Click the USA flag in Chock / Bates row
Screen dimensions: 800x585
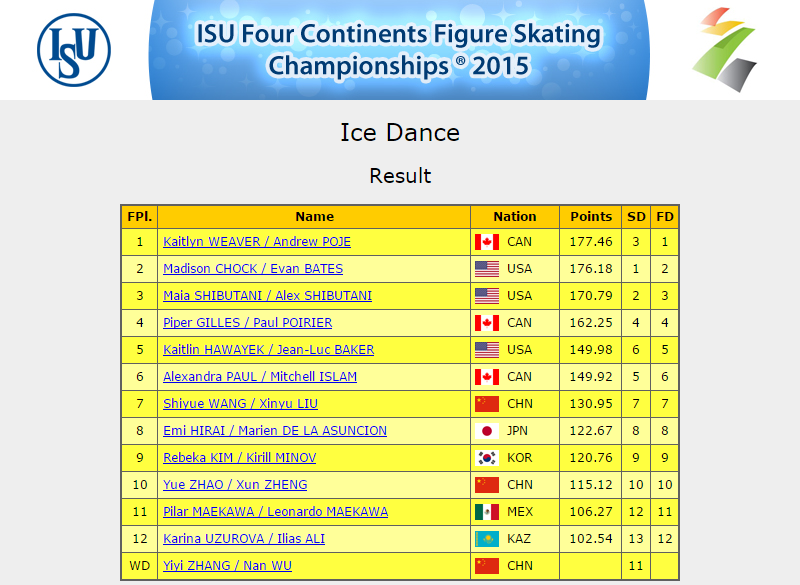(487, 269)
